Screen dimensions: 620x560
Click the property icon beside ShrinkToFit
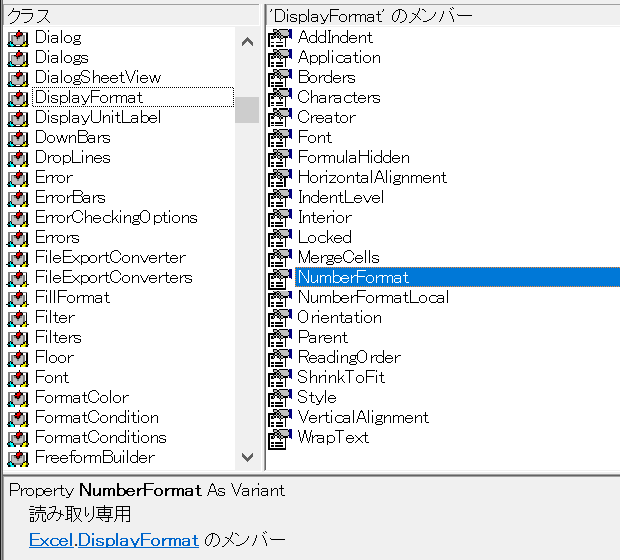point(280,378)
